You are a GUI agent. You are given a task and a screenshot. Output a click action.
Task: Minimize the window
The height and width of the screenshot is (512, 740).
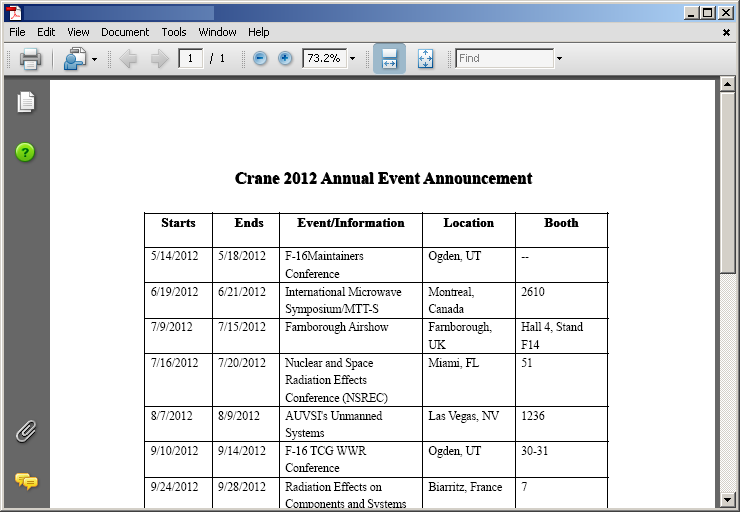[x=691, y=13]
